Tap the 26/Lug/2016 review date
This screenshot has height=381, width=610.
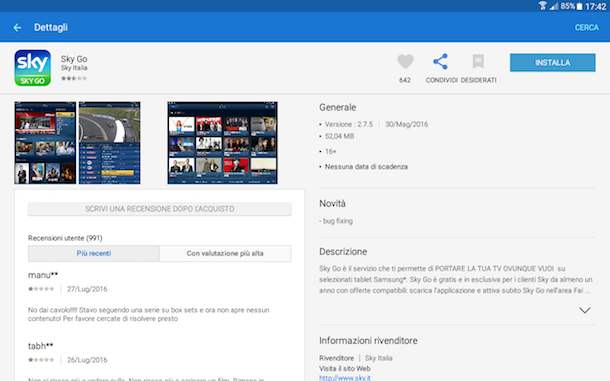[87, 360]
